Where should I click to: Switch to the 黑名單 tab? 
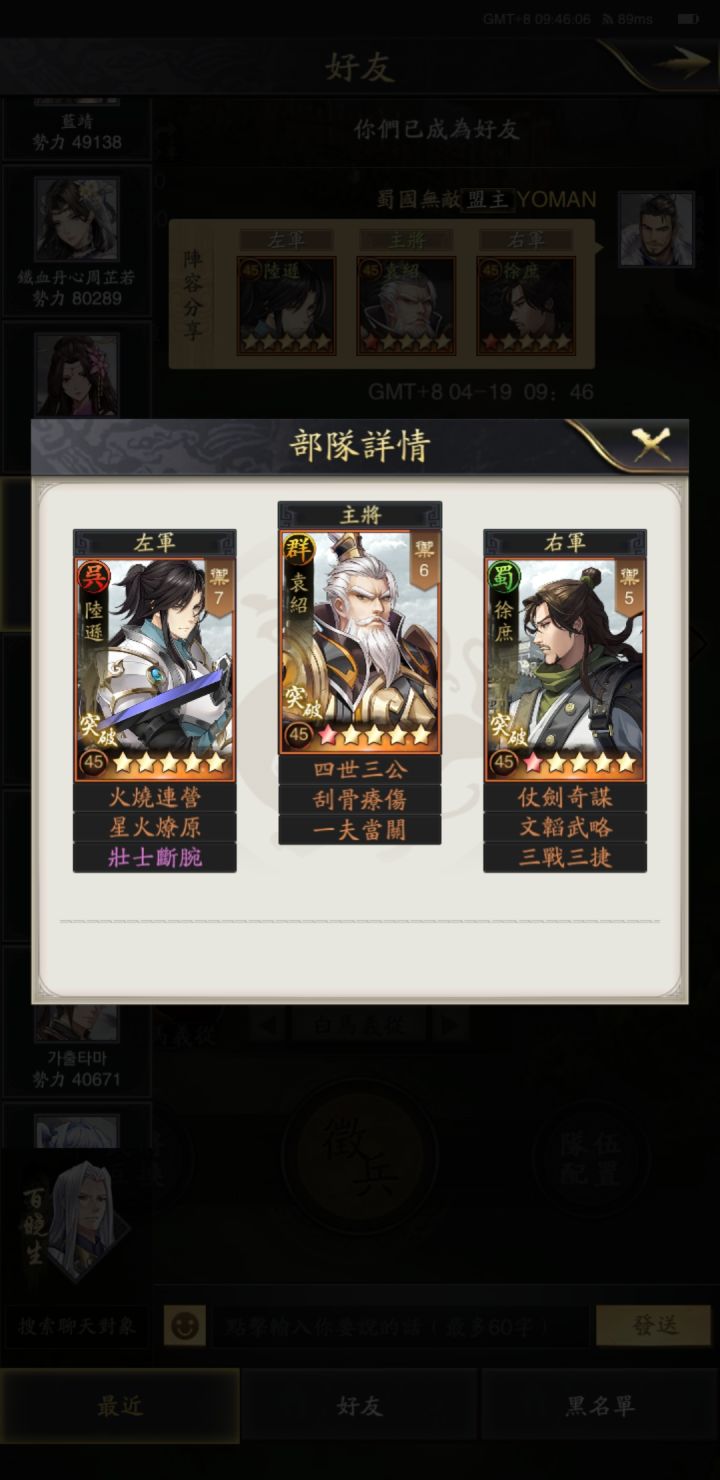pos(600,1406)
